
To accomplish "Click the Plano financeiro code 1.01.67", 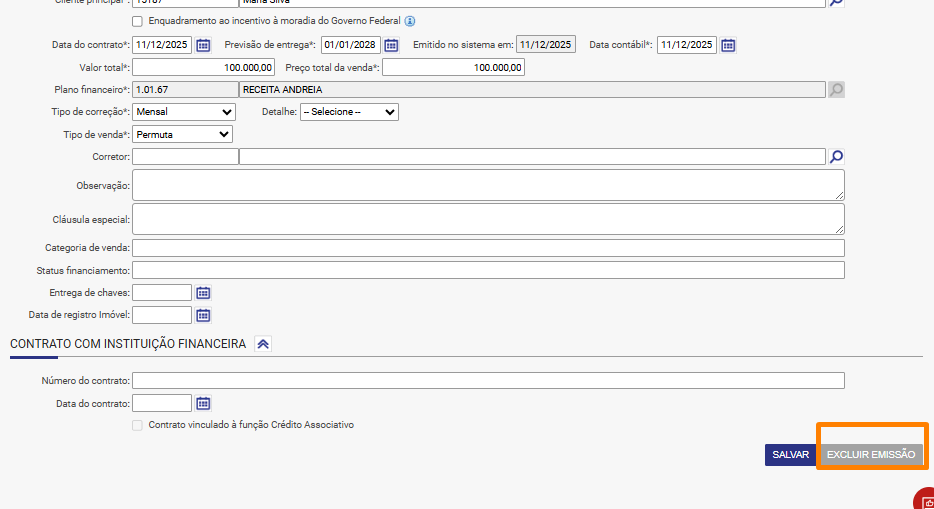I will (185, 90).
